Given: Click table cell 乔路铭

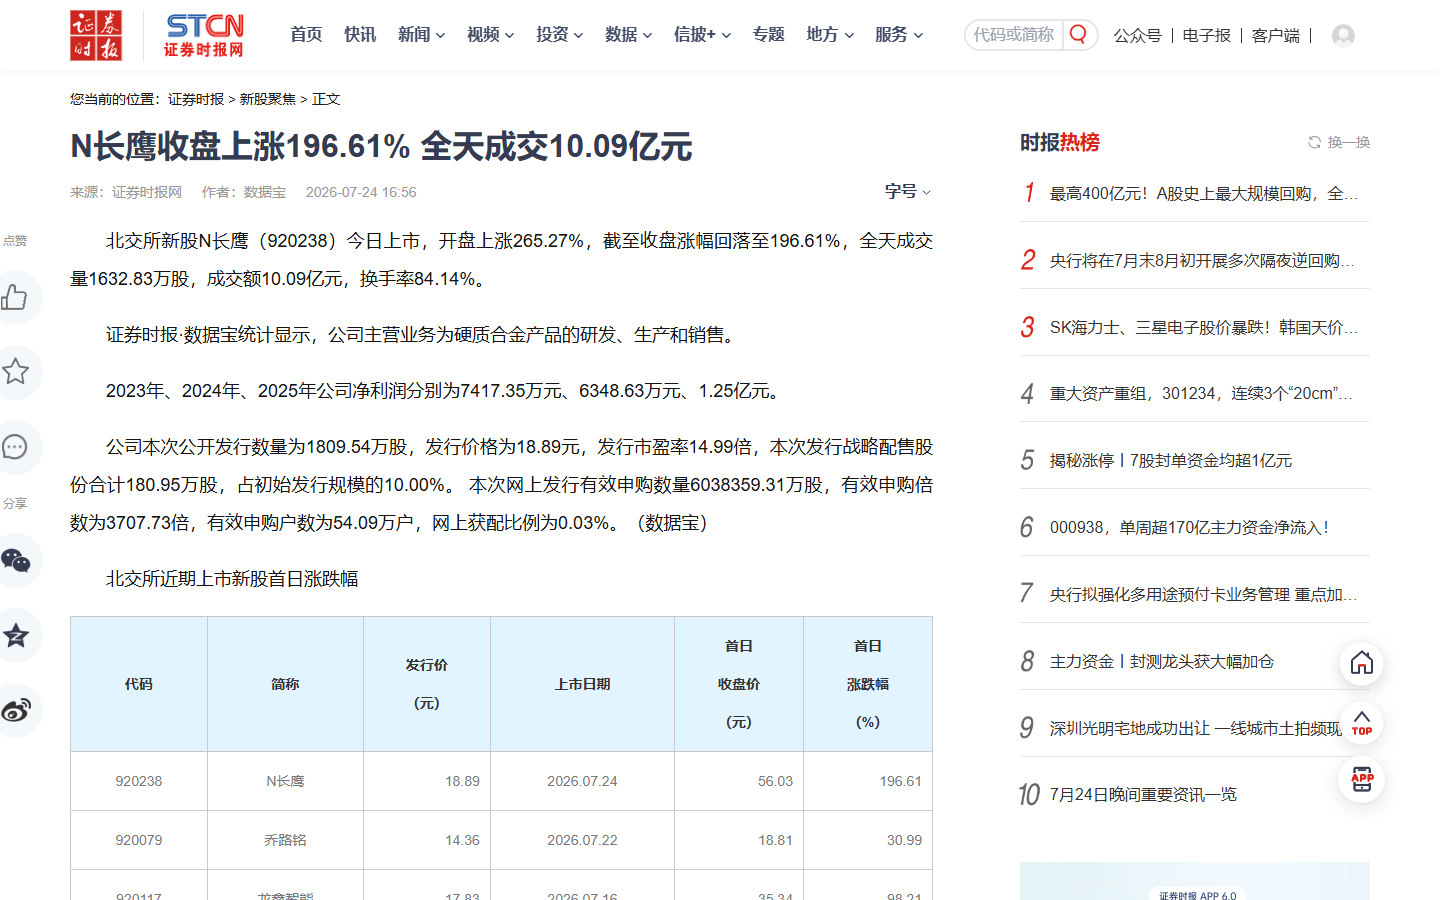Looking at the screenshot, I should 285,840.
